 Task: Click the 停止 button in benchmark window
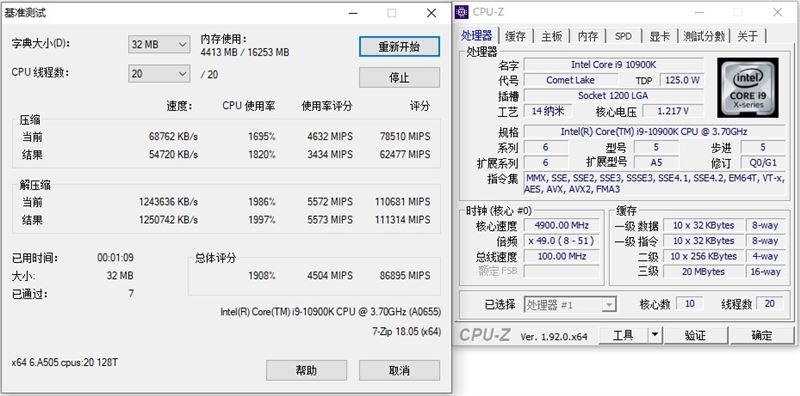[399, 78]
